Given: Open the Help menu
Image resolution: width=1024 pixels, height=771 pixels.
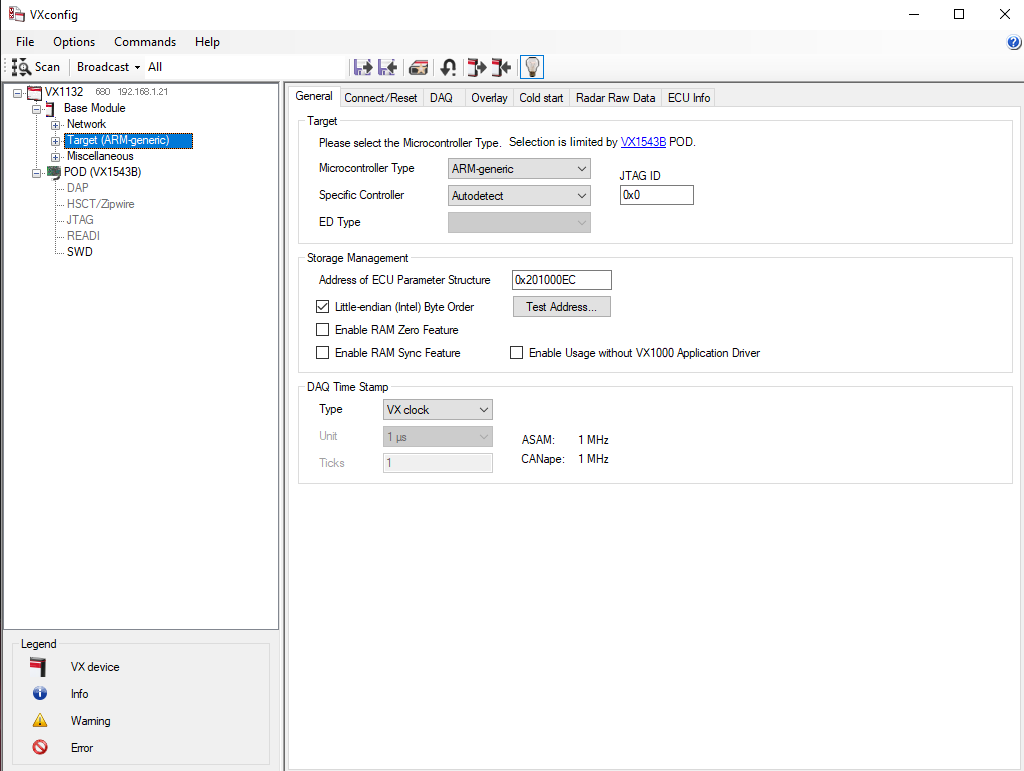Looking at the screenshot, I should pyautogui.click(x=207, y=42).
